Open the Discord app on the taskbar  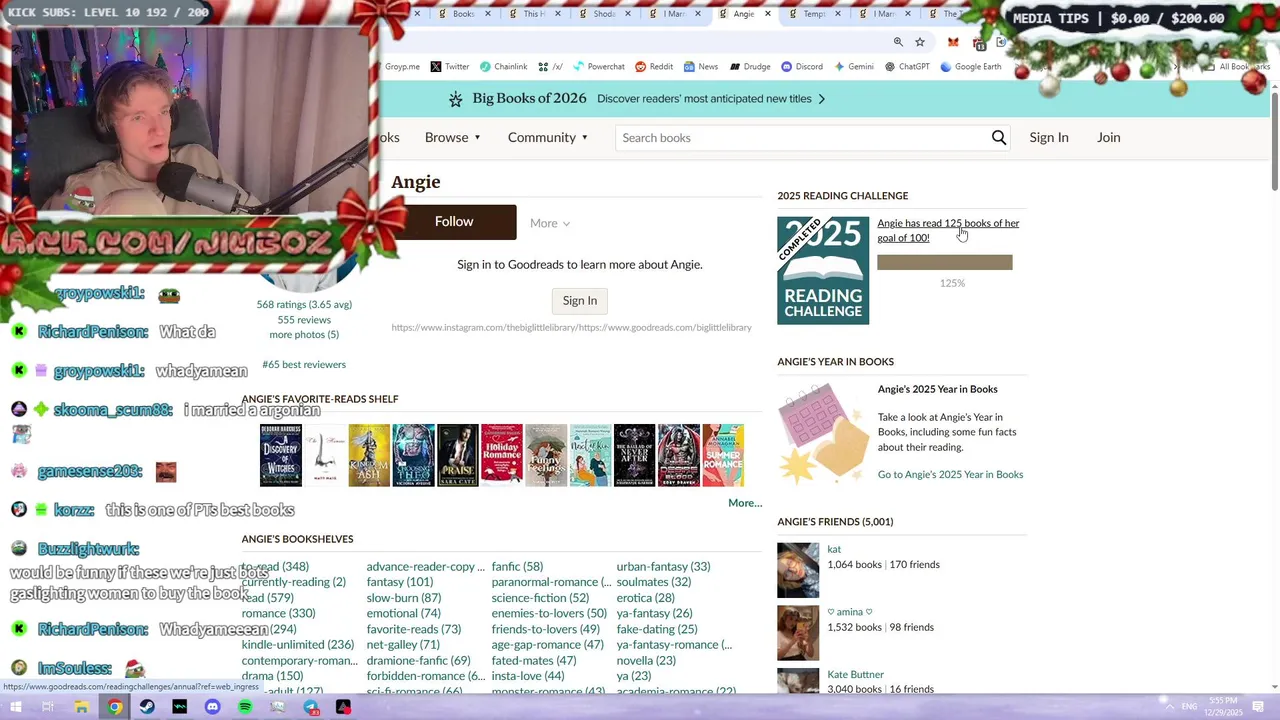point(212,707)
